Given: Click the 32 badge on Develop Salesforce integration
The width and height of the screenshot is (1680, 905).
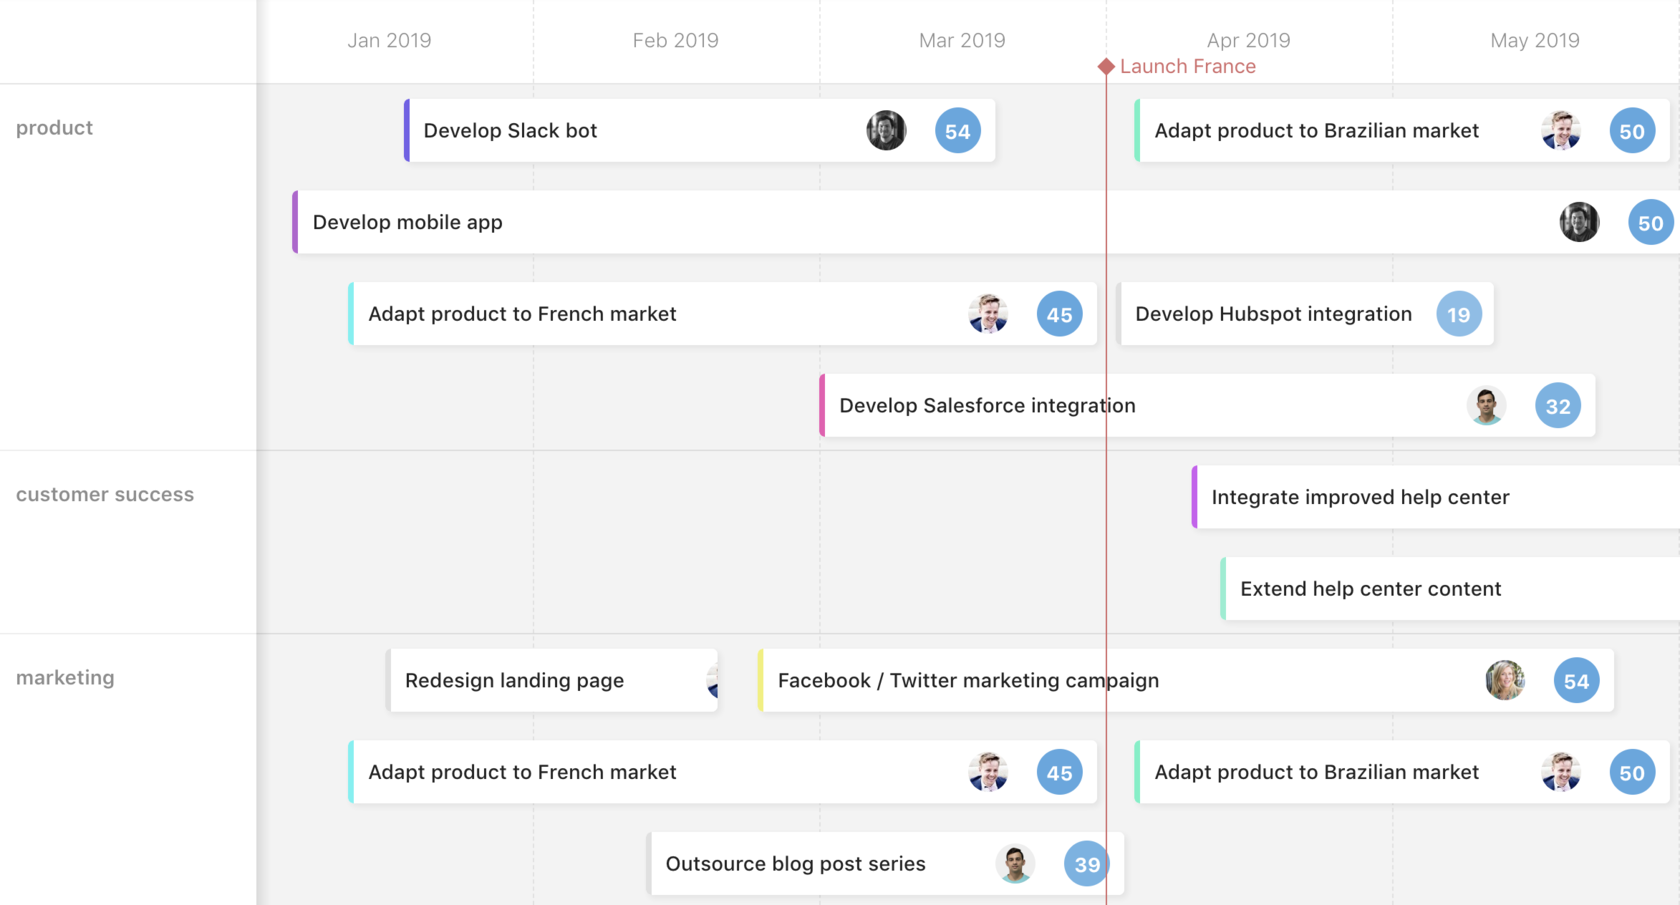Looking at the screenshot, I should (1557, 406).
